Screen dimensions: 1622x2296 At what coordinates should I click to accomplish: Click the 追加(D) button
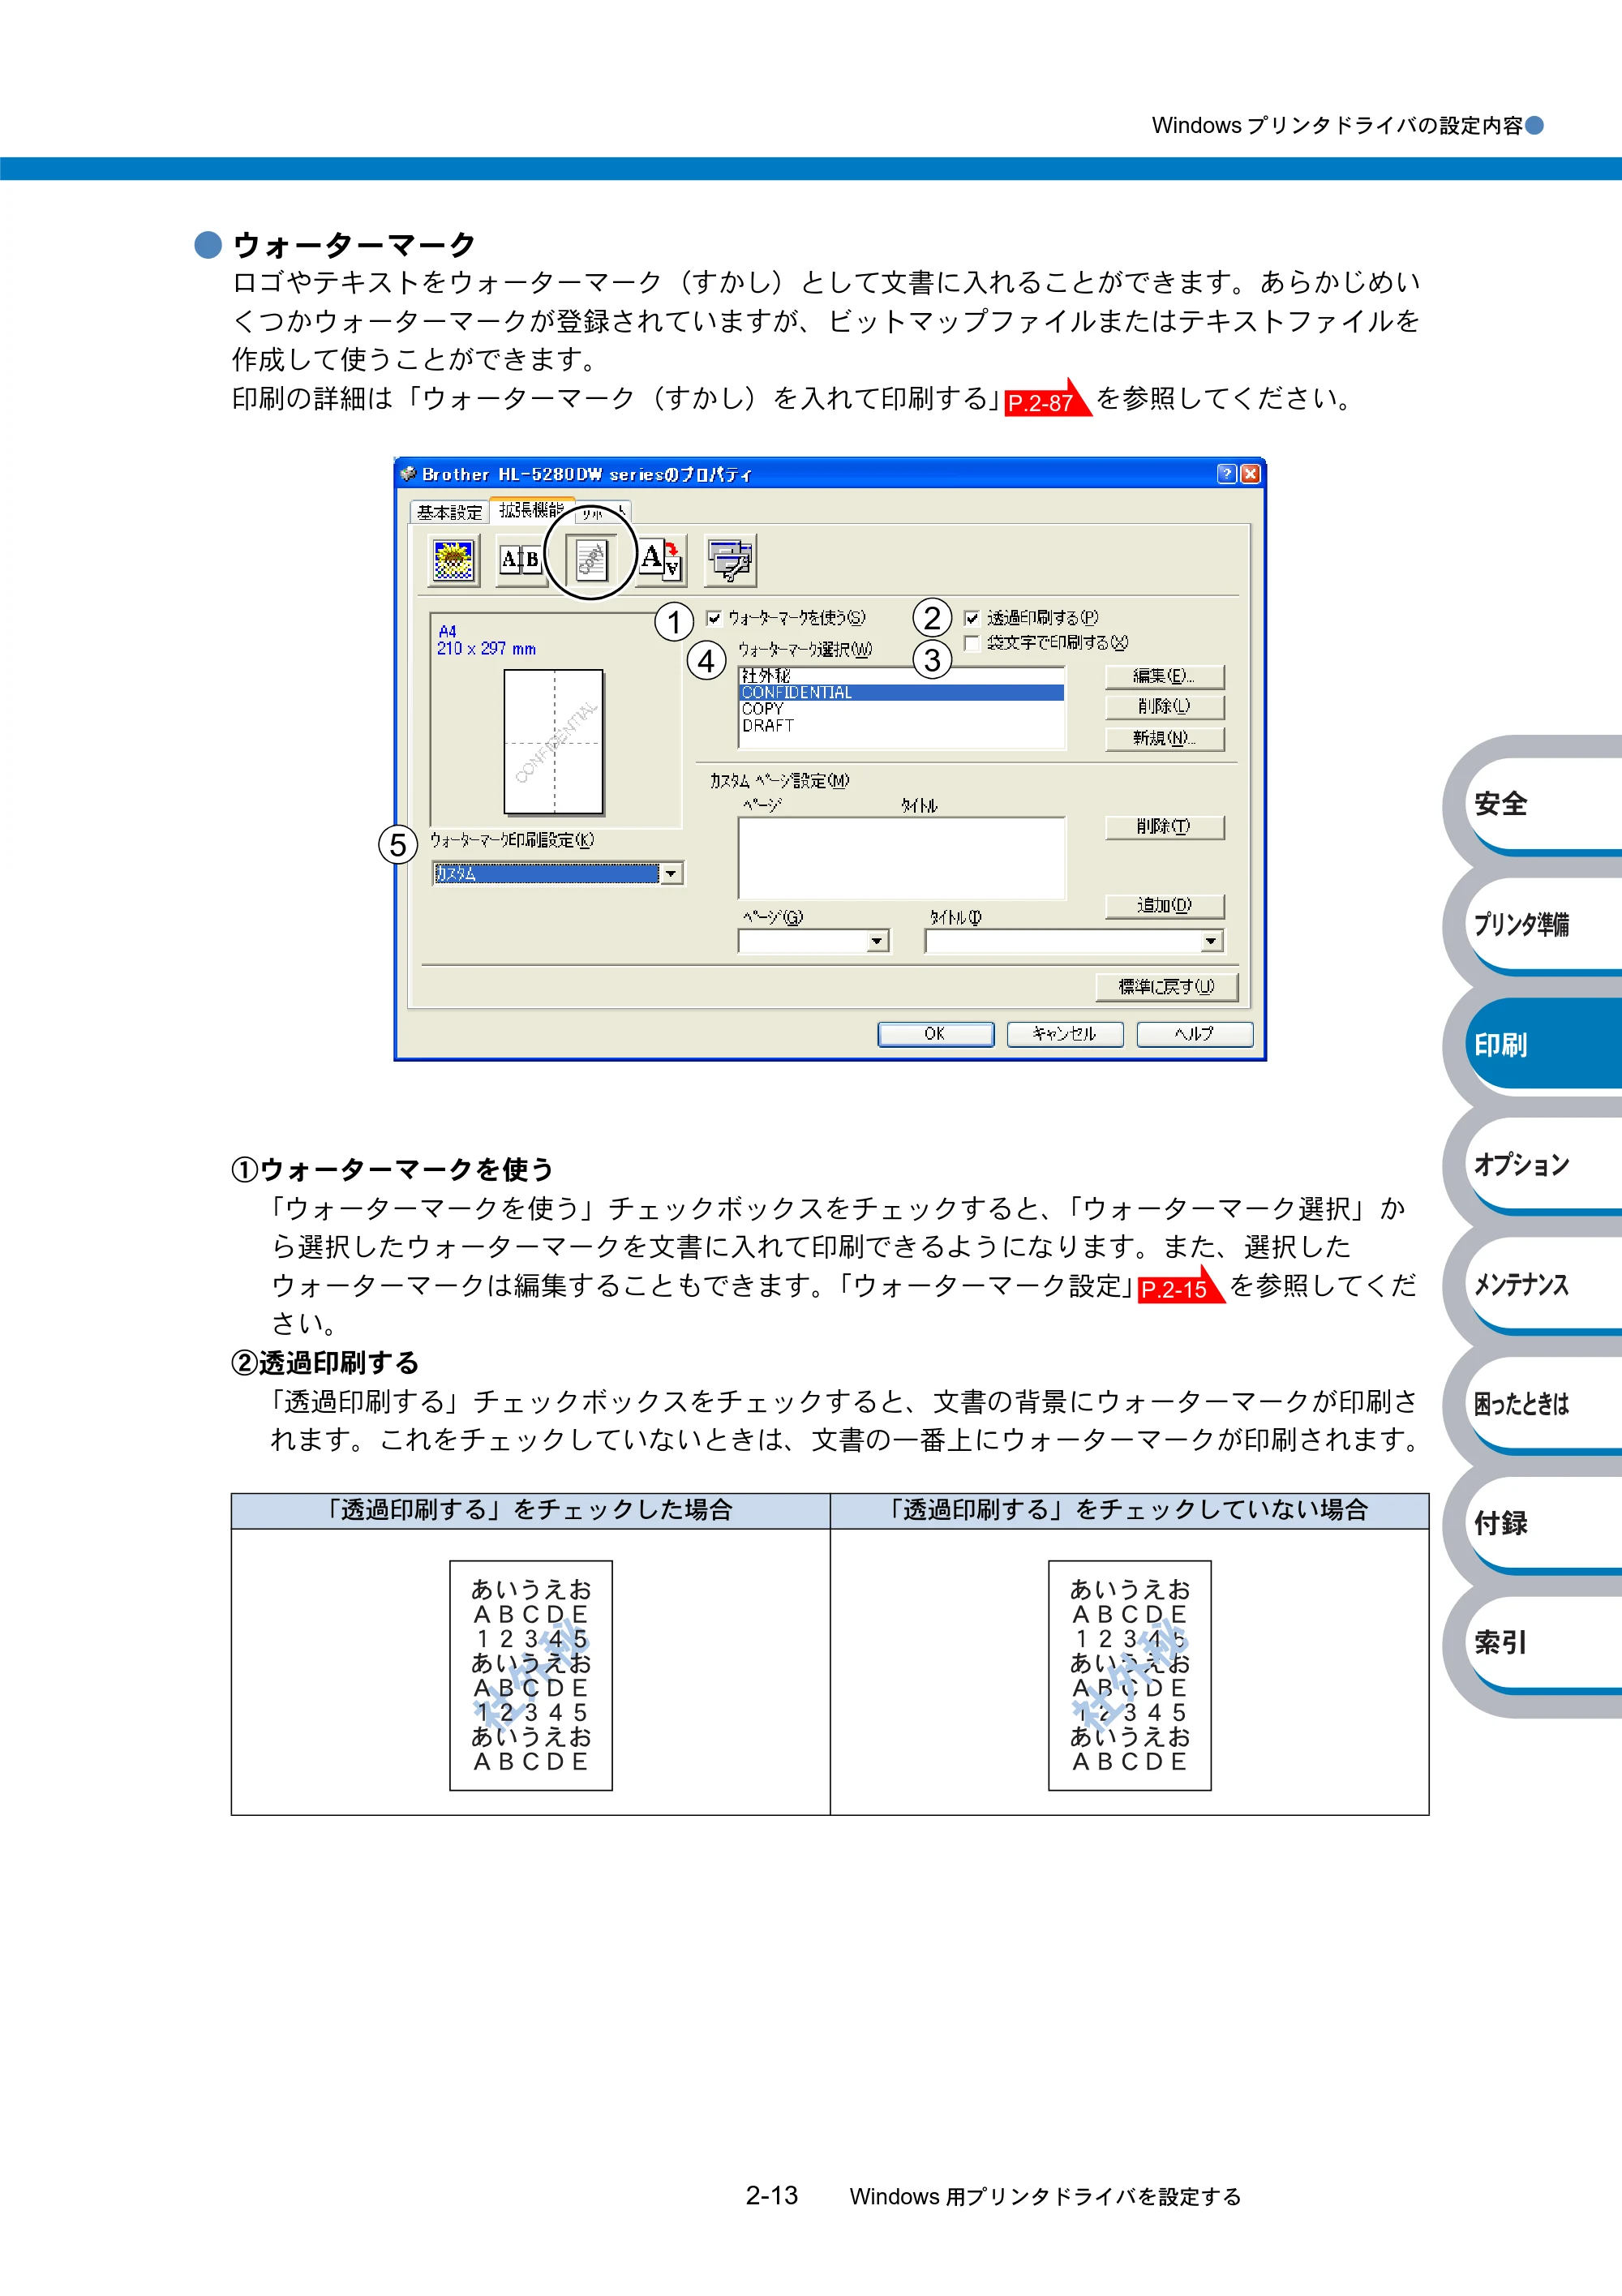tap(1164, 906)
